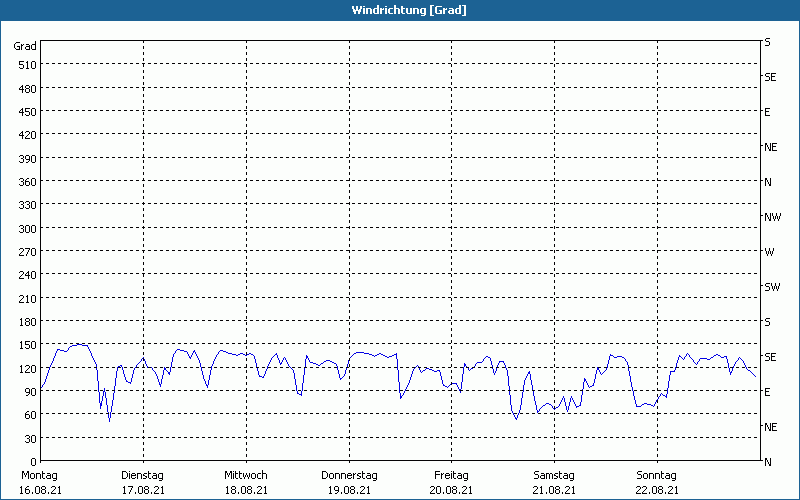Click the 'Donnerstag' day label

[349, 476]
